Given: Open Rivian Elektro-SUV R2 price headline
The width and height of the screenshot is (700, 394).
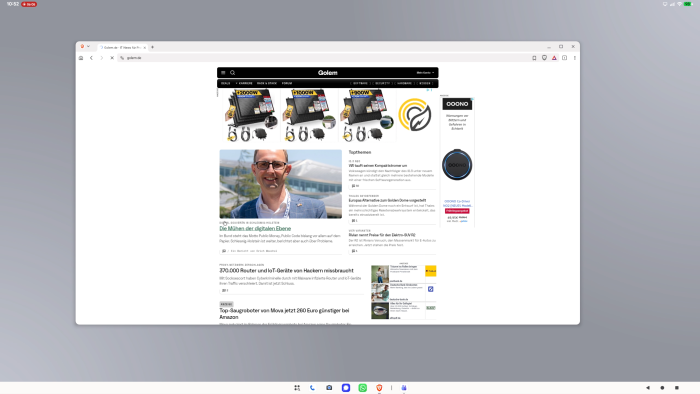Looking at the screenshot, I should click(382, 235).
